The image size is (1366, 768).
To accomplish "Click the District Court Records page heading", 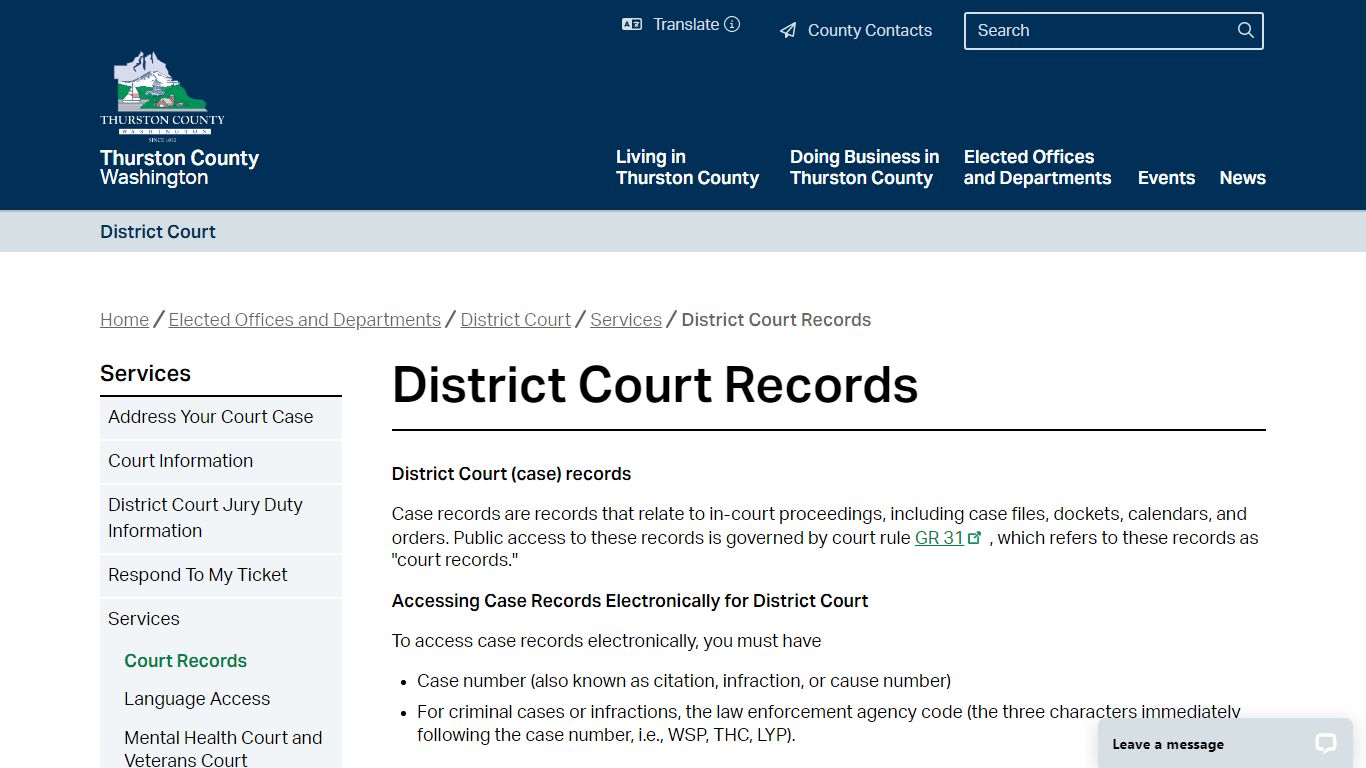I will [655, 385].
